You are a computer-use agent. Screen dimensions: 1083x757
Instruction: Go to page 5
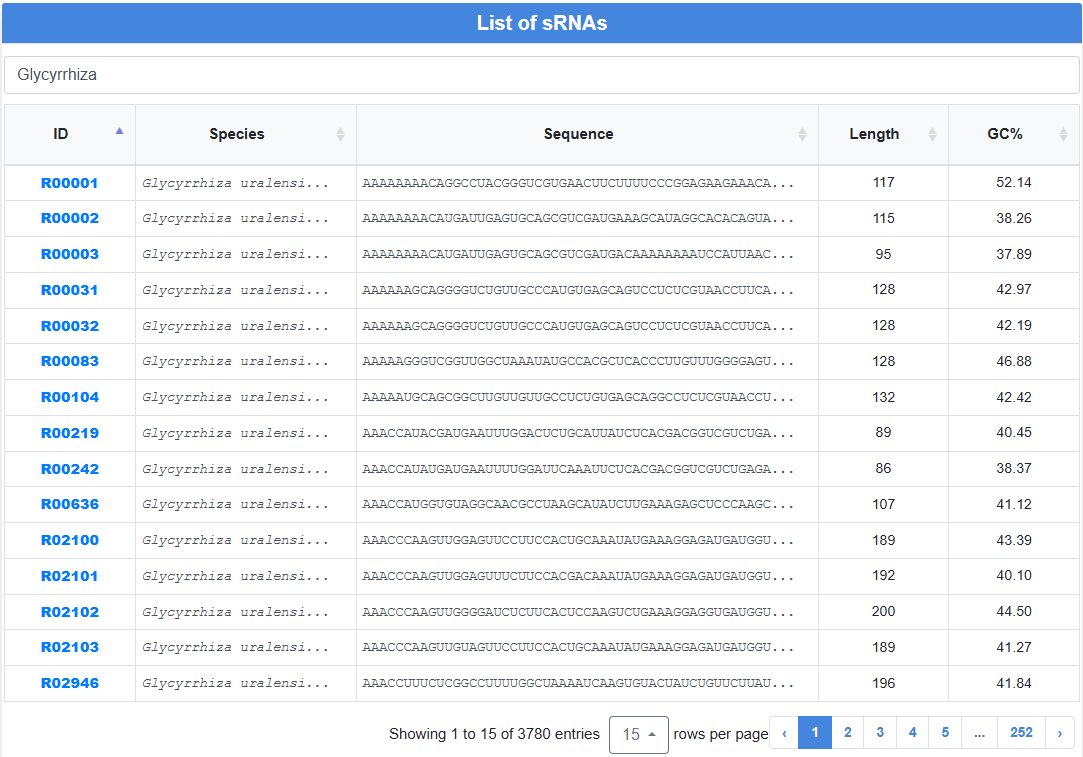pos(945,733)
